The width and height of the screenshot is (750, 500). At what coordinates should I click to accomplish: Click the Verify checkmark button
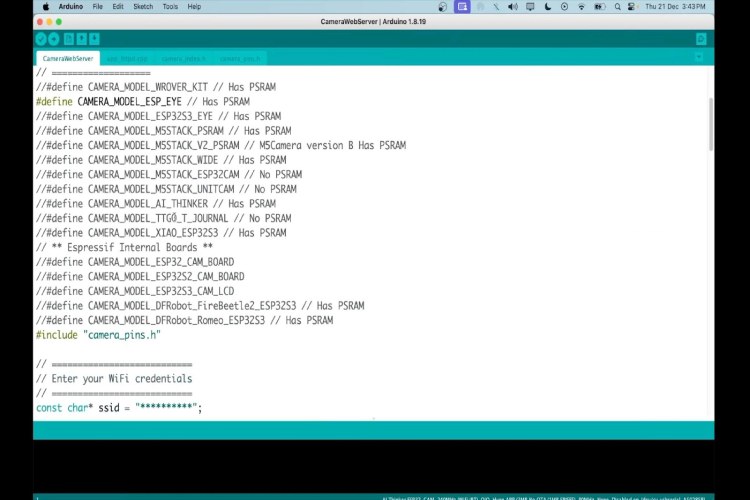click(x=41, y=39)
